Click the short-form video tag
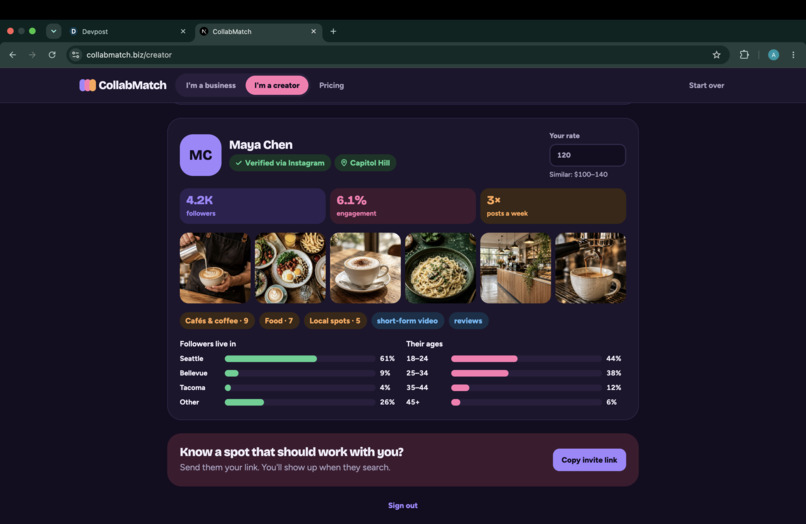This screenshot has width=806, height=524. point(407,321)
